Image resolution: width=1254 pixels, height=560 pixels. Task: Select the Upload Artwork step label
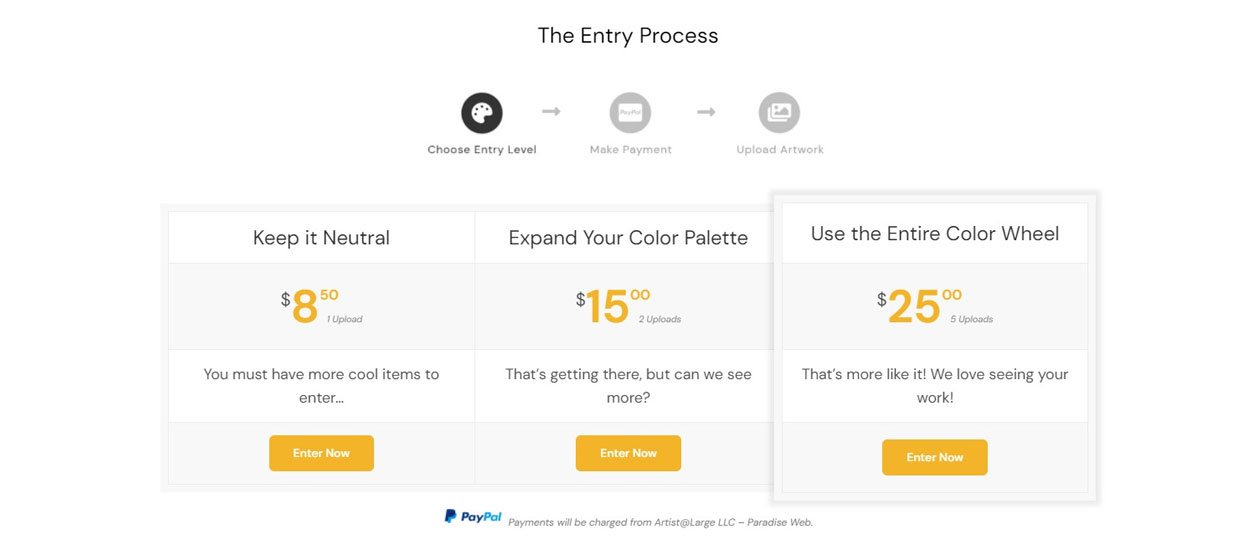tap(780, 150)
